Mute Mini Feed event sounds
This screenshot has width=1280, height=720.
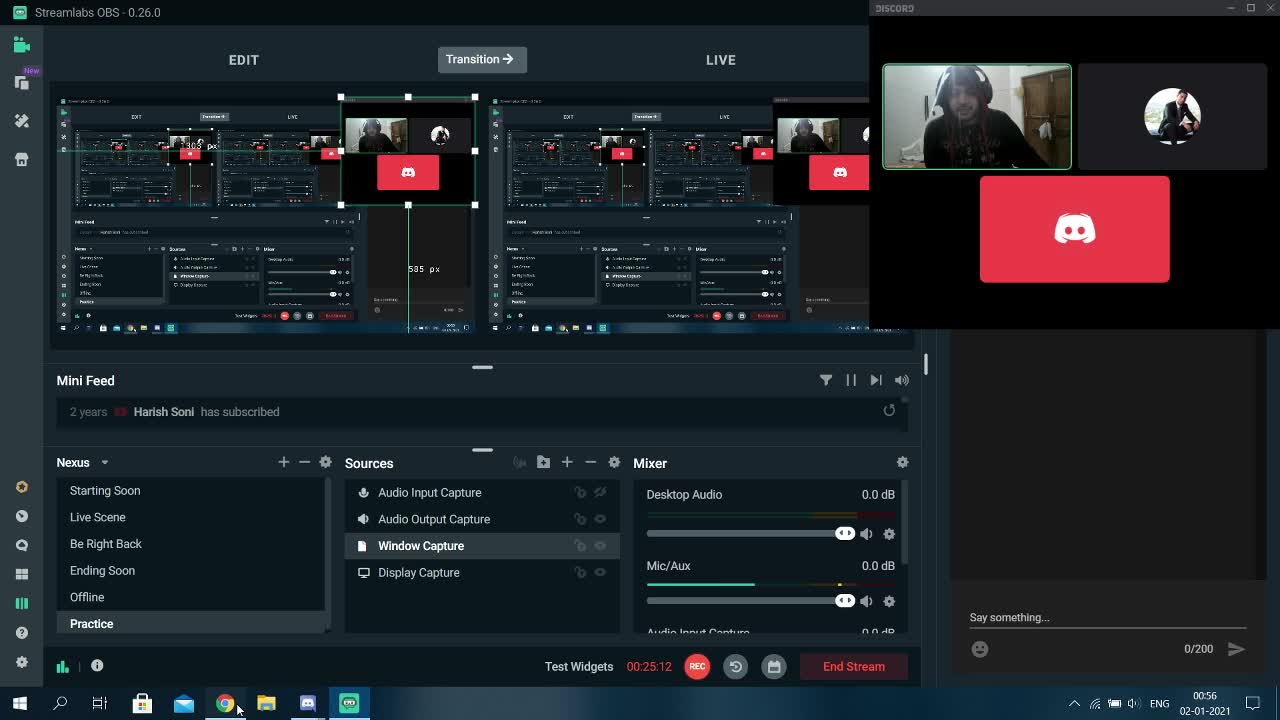pos(902,380)
